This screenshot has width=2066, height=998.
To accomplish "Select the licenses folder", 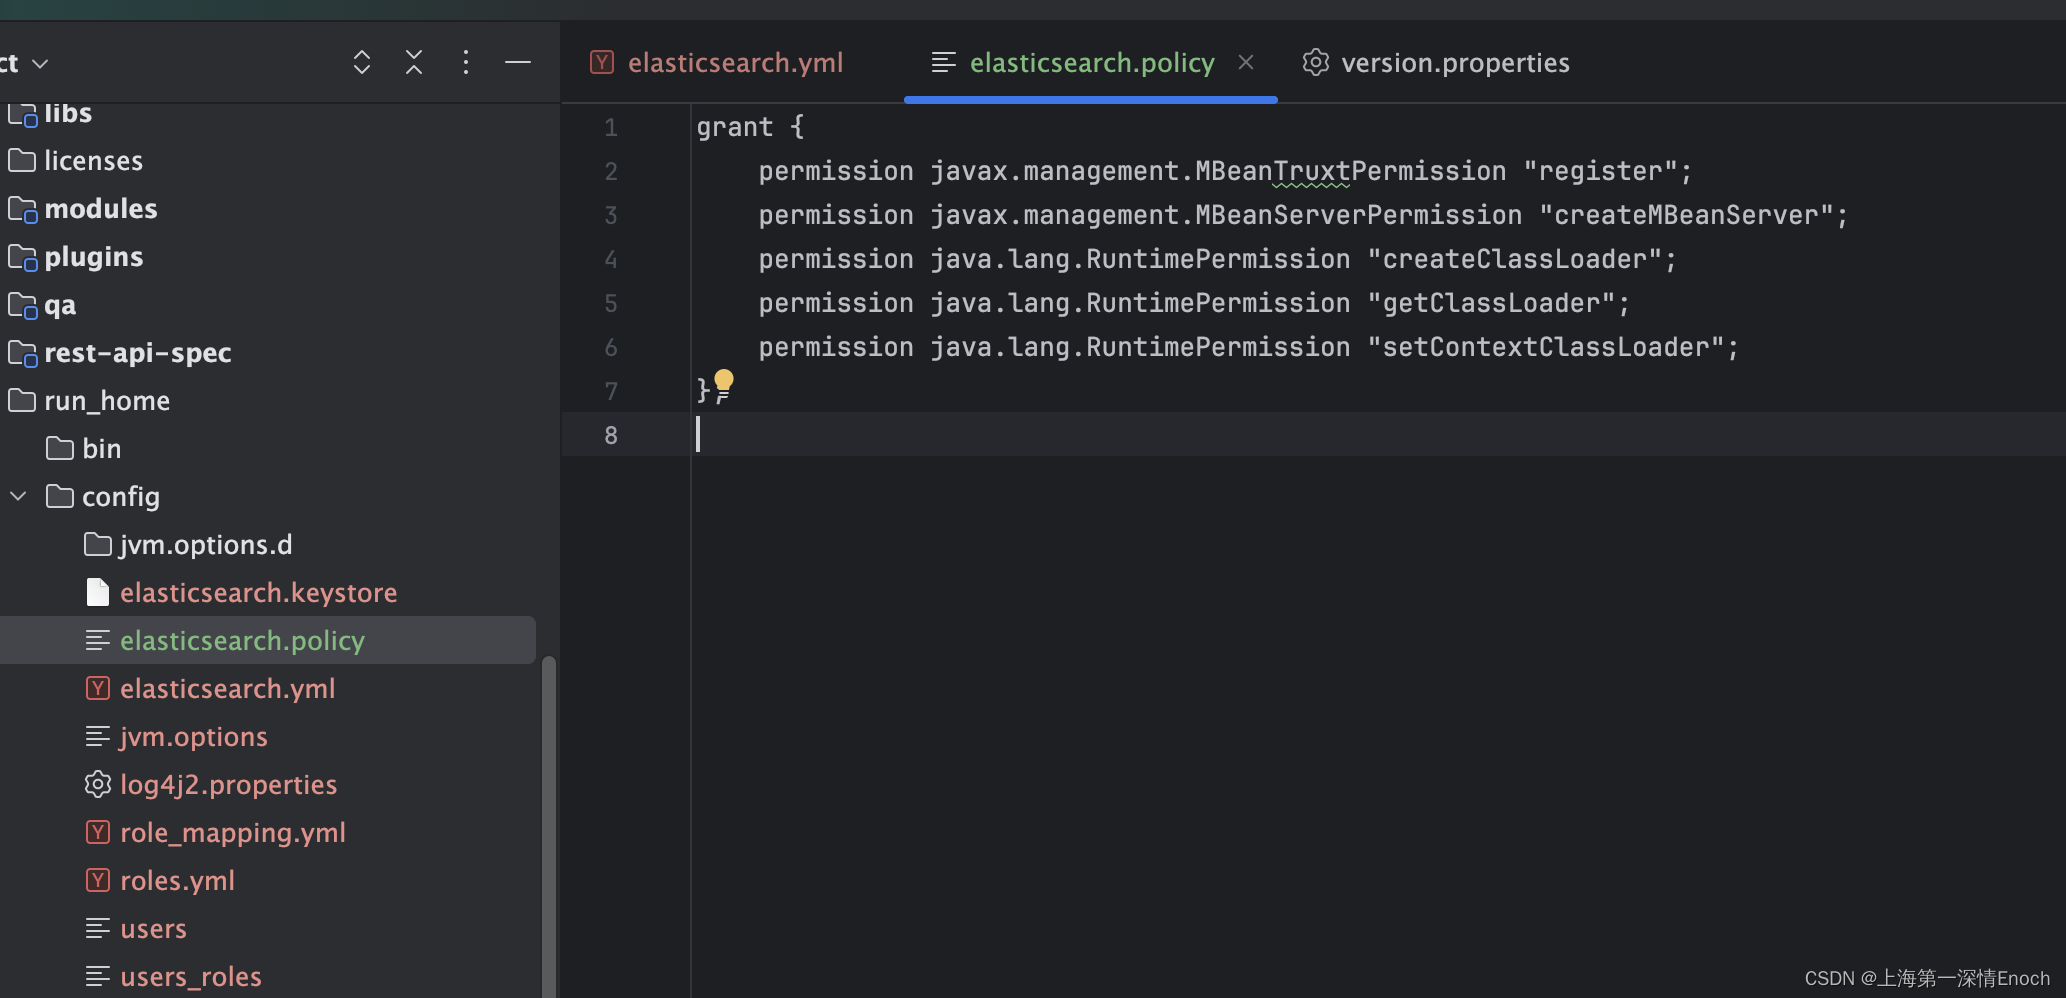I will [93, 161].
